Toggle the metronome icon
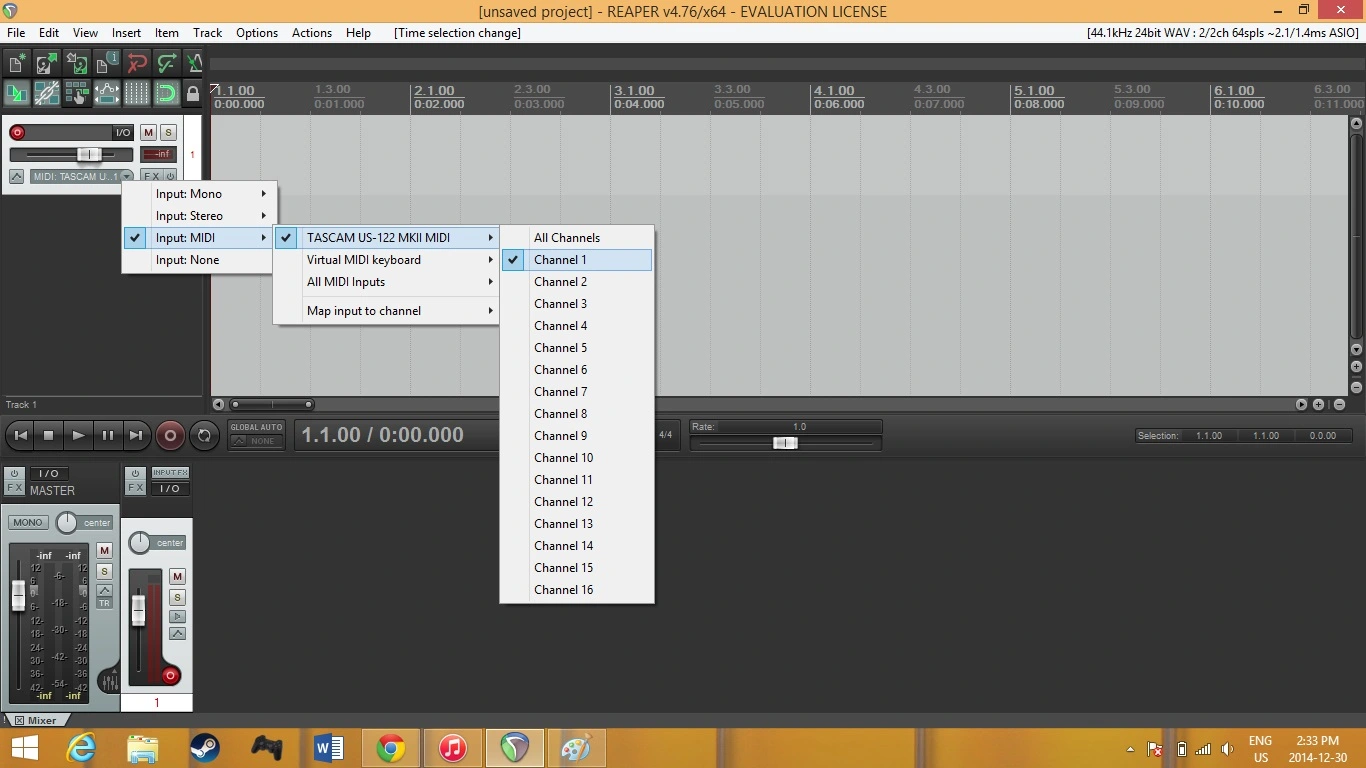Viewport: 1366px width, 768px height. pyautogui.click(x=195, y=63)
